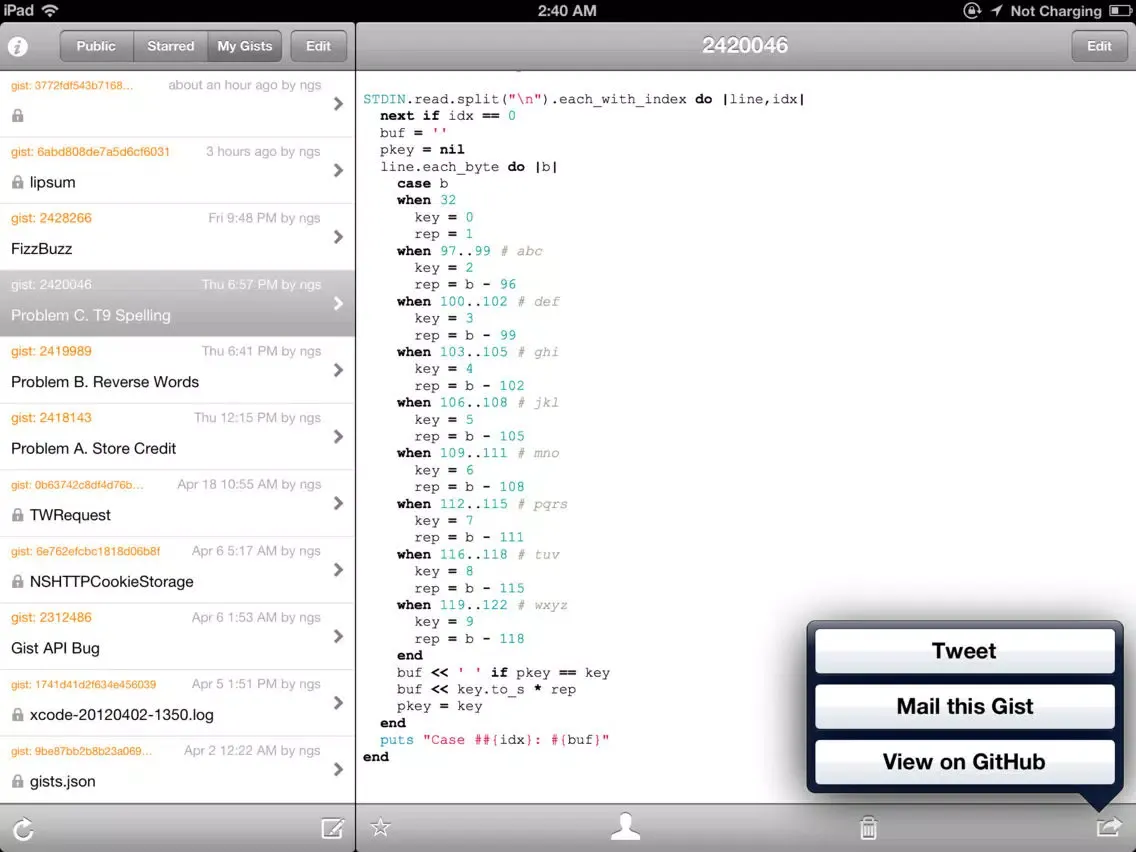
Task: Tap Edit button for gist 2420046
Action: click(1099, 46)
